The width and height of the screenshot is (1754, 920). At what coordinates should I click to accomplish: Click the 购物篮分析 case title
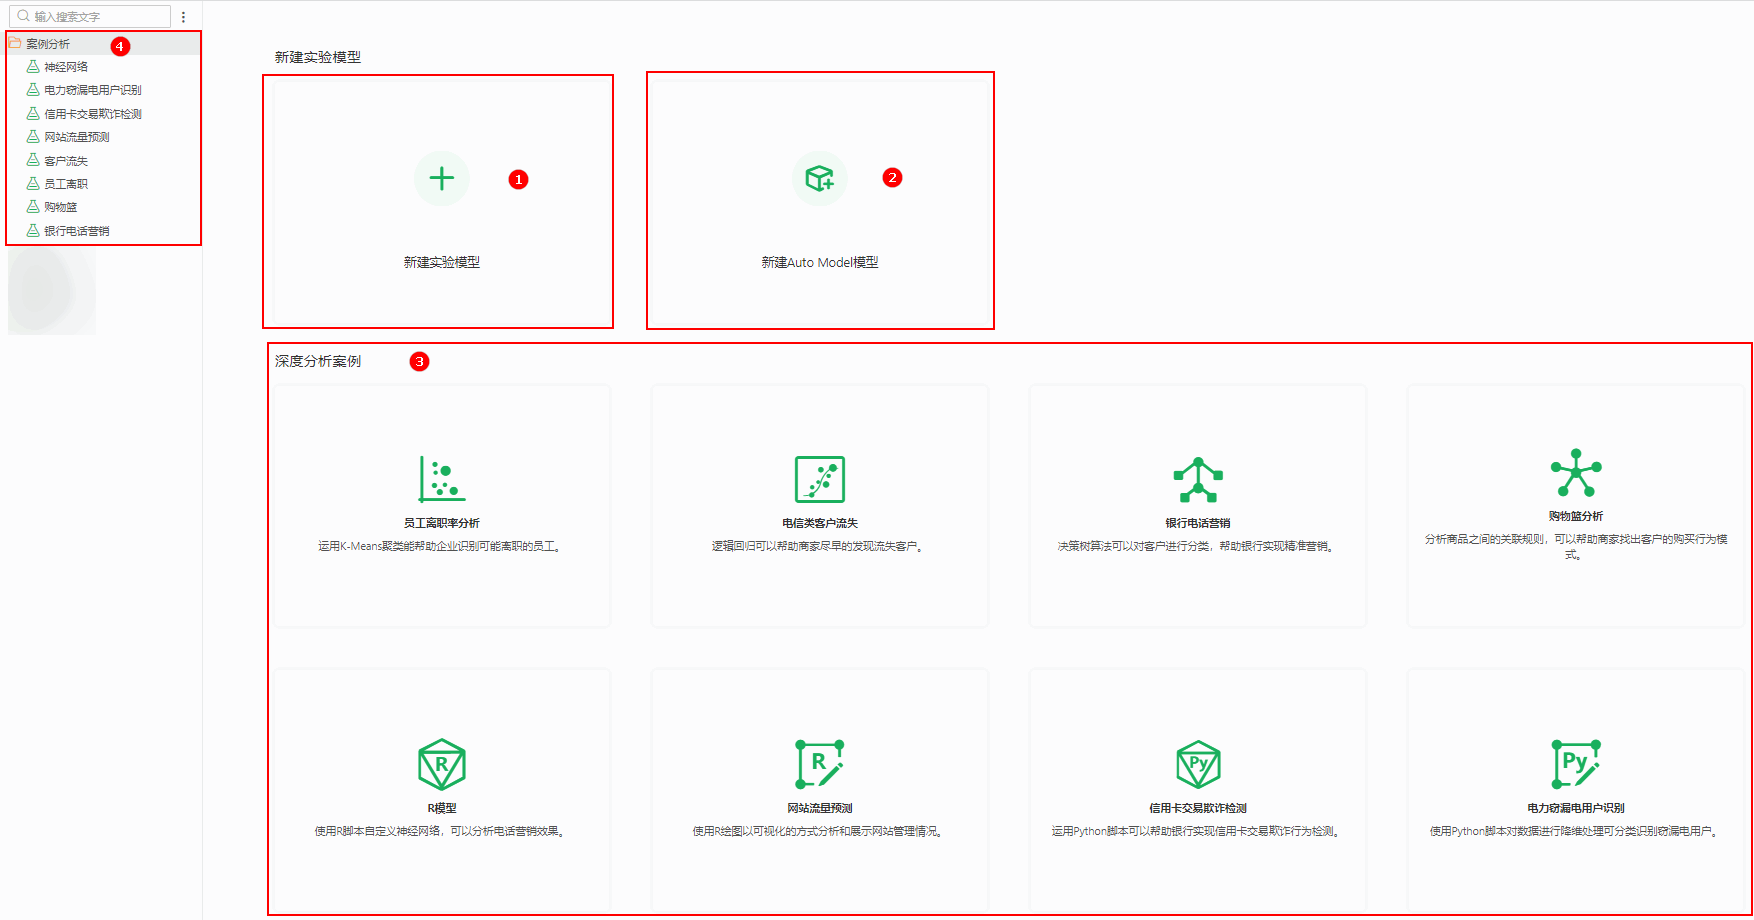[1576, 516]
